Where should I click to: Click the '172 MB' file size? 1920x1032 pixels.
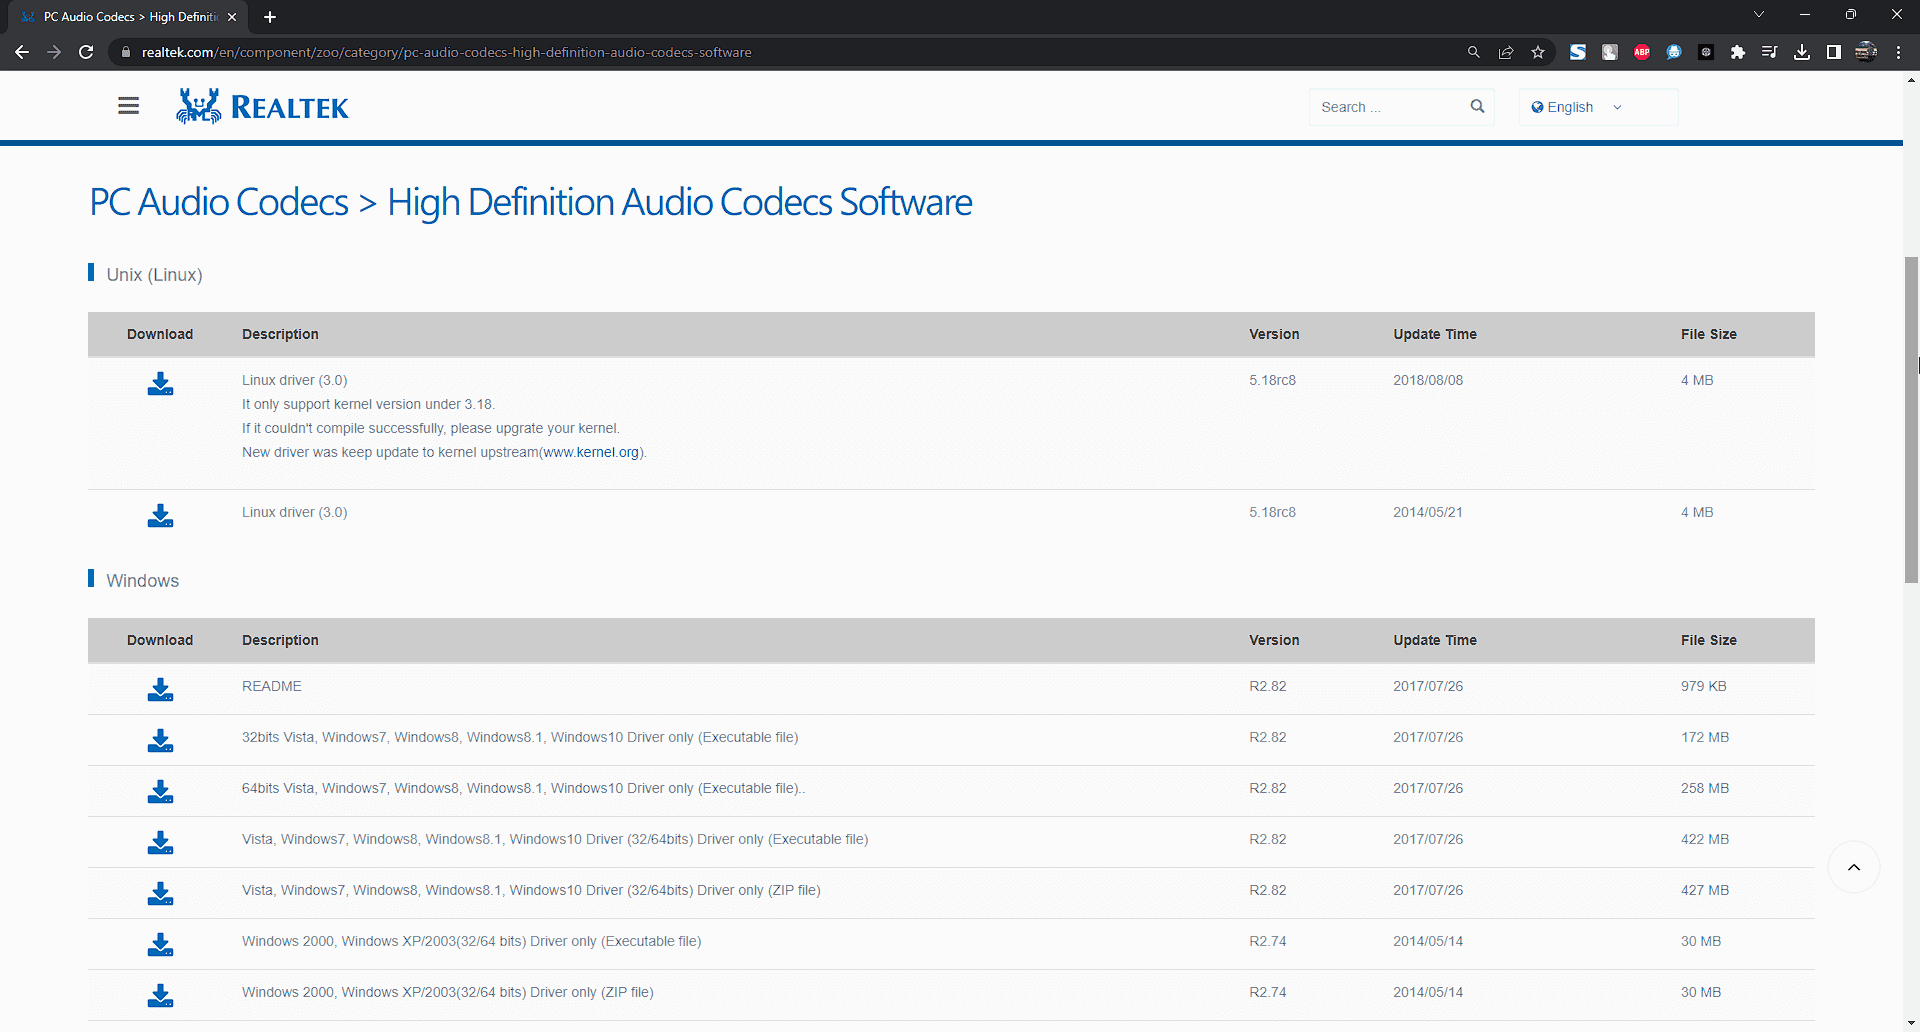point(1705,737)
